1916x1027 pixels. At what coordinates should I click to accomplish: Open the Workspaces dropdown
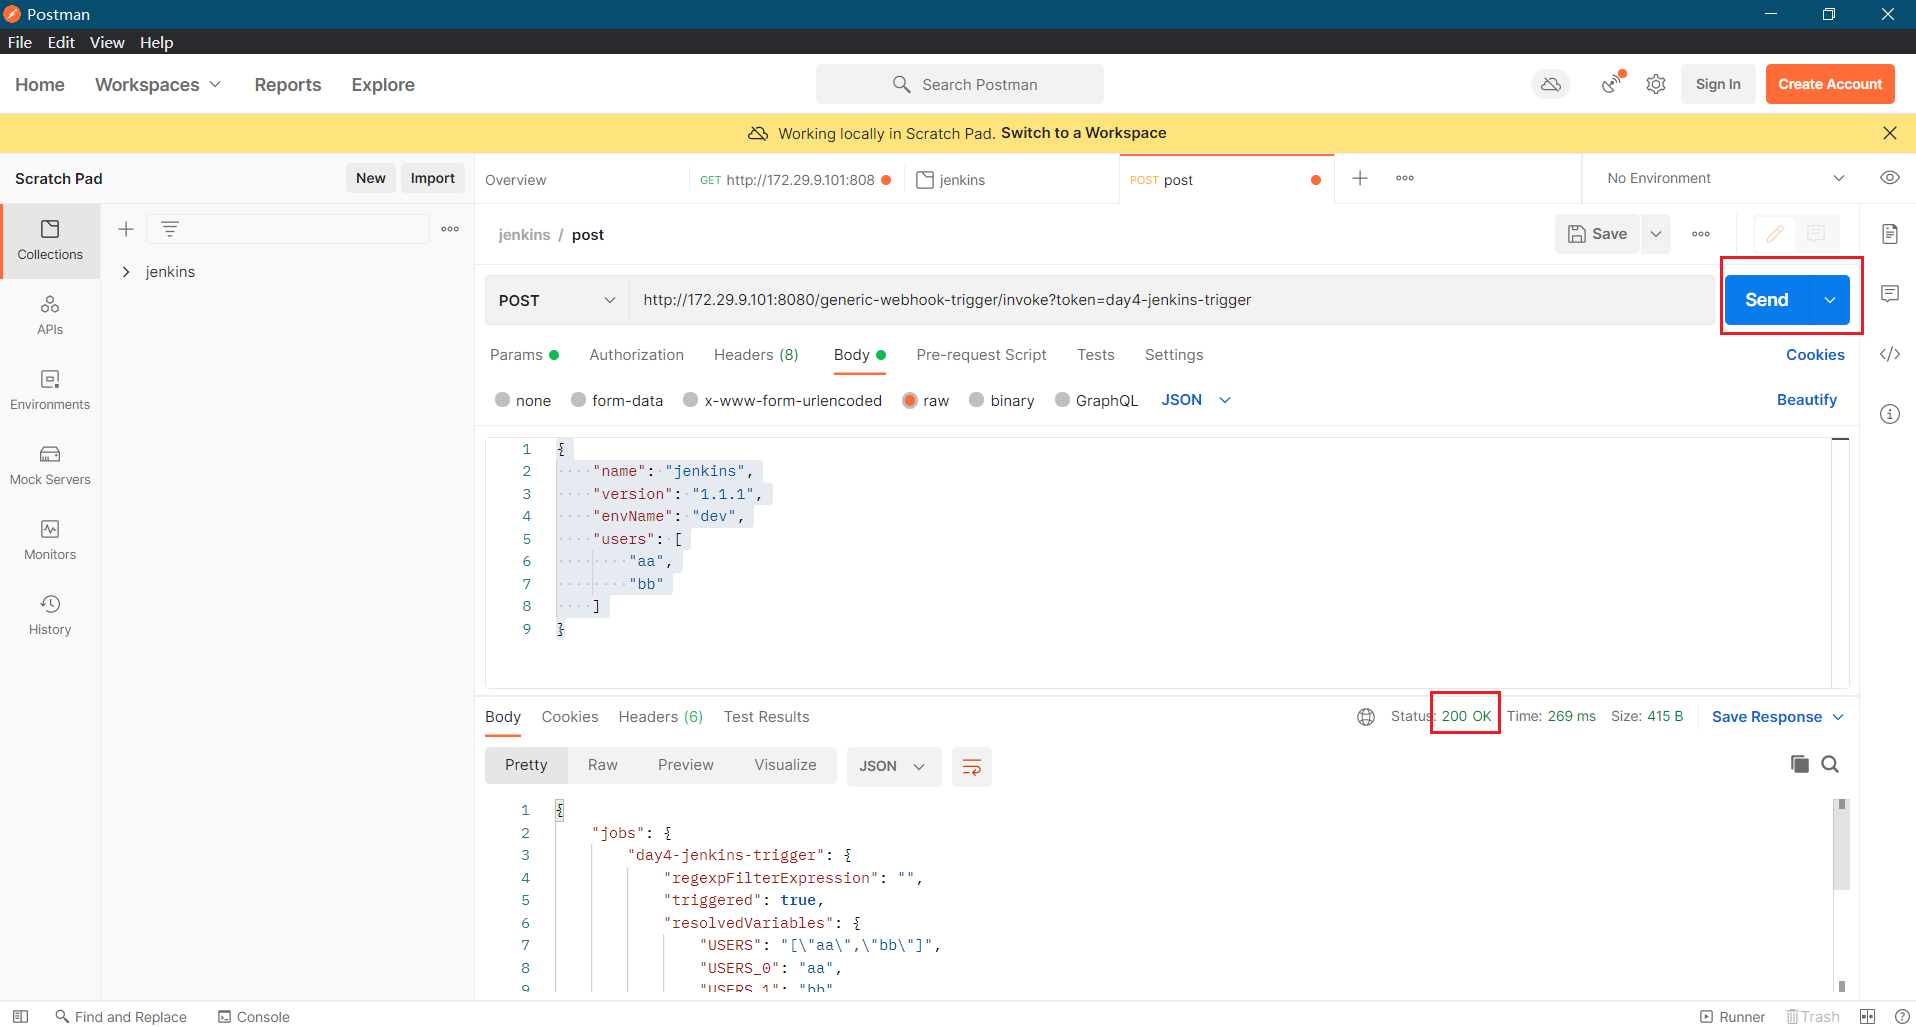tap(158, 85)
